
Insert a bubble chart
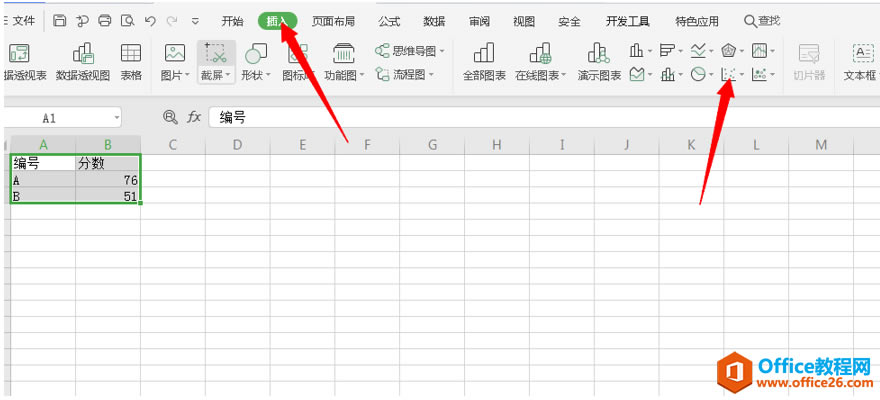(759, 74)
